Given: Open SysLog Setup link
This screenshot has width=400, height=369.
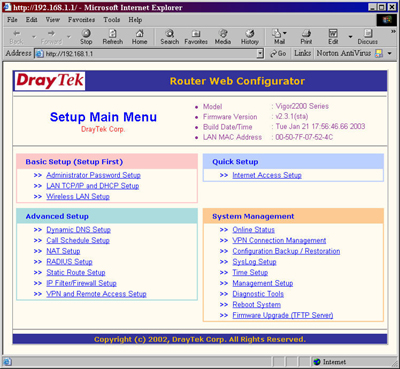Looking at the screenshot, I should click(x=254, y=262).
